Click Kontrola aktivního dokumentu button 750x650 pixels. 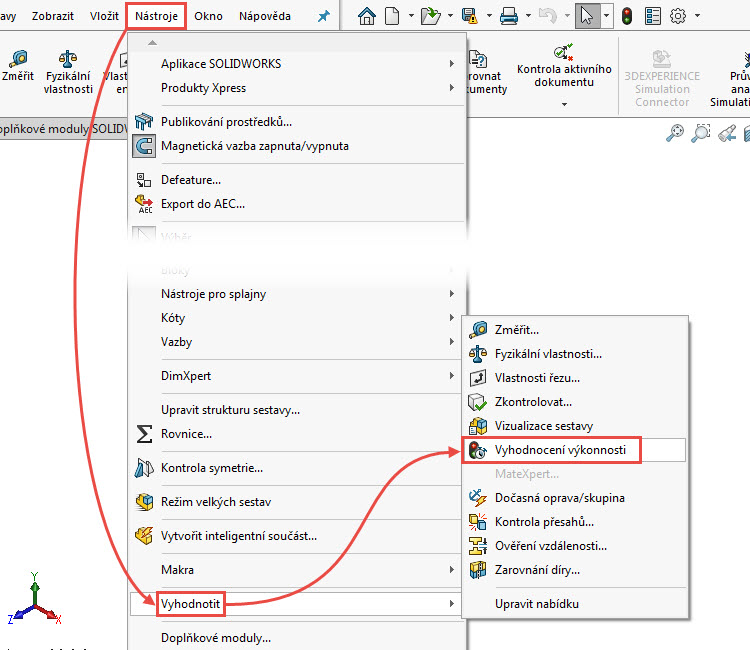pyautogui.click(x=564, y=66)
